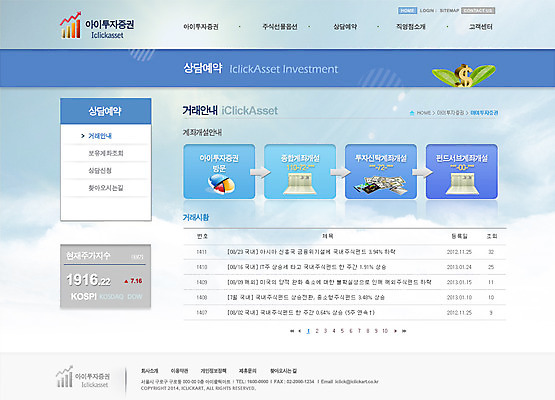Select page 8 in pagination
The height and width of the screenshot is (400, 555).
[x=368, y=331]
